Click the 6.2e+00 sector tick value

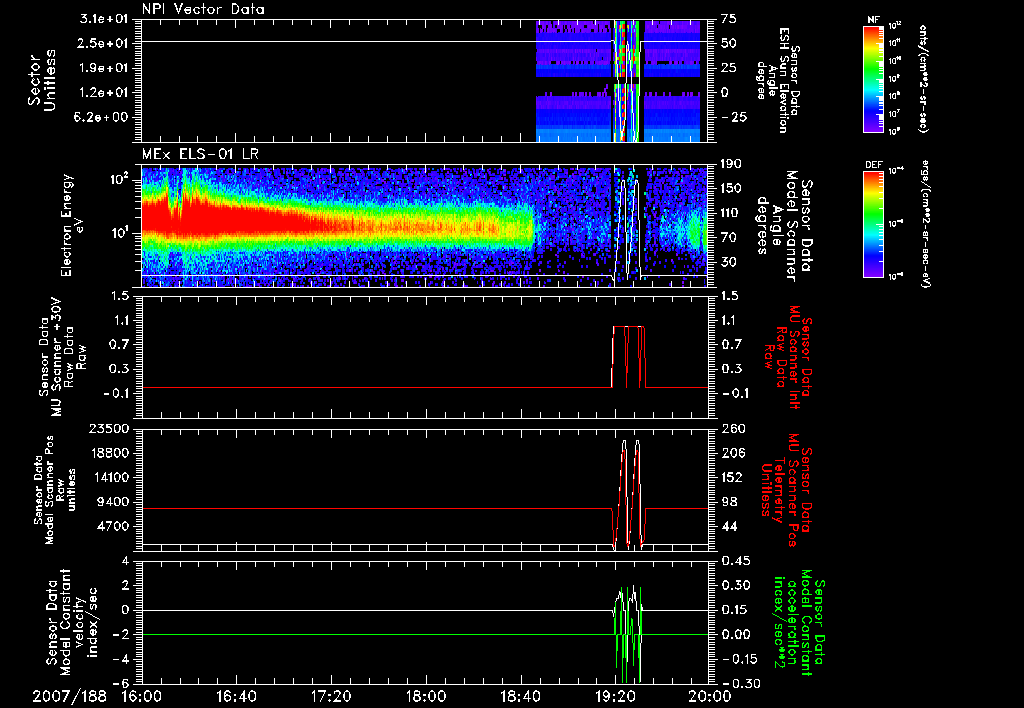pyautogui.click(x=101, y=118)
